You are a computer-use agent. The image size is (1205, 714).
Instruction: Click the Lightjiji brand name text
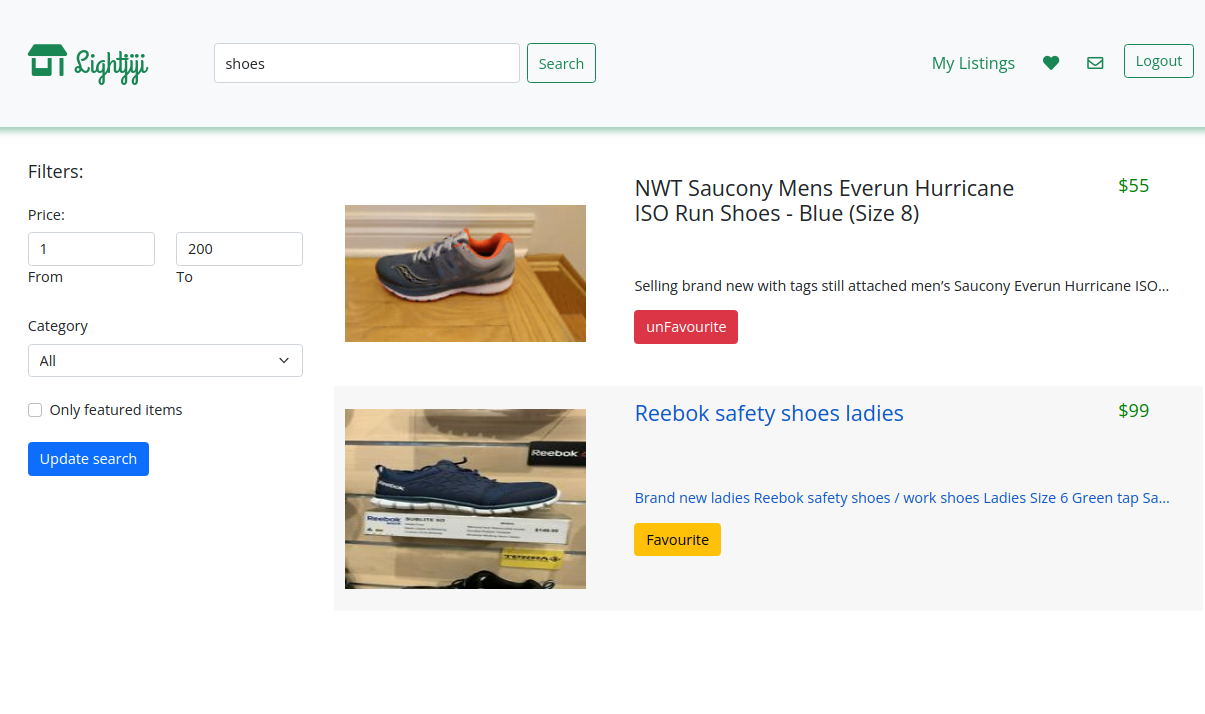(x=112, y=65)
